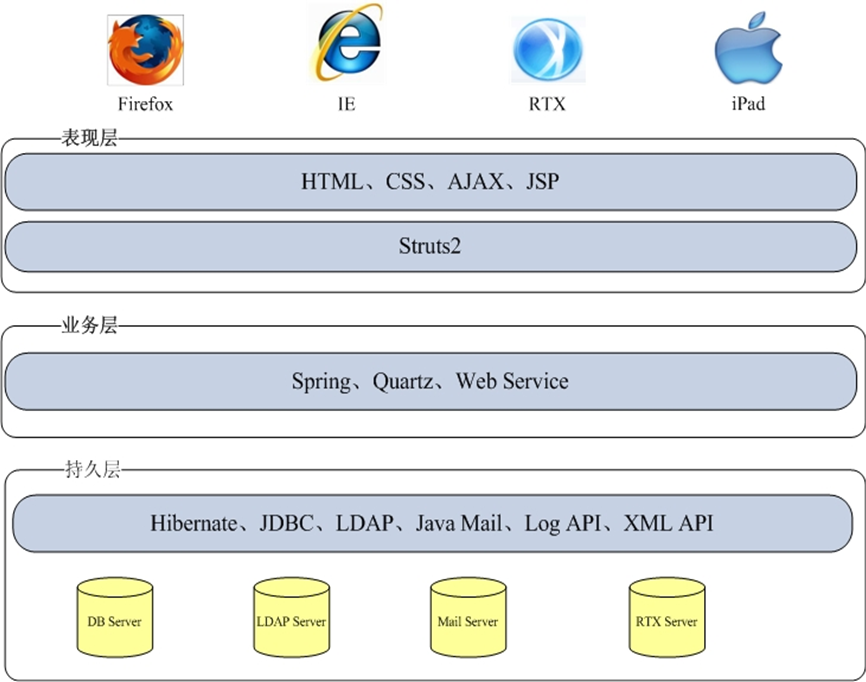Select the Mail Server cylinder
The width and height of the screenshot is (866, 682).
point(467,621)
